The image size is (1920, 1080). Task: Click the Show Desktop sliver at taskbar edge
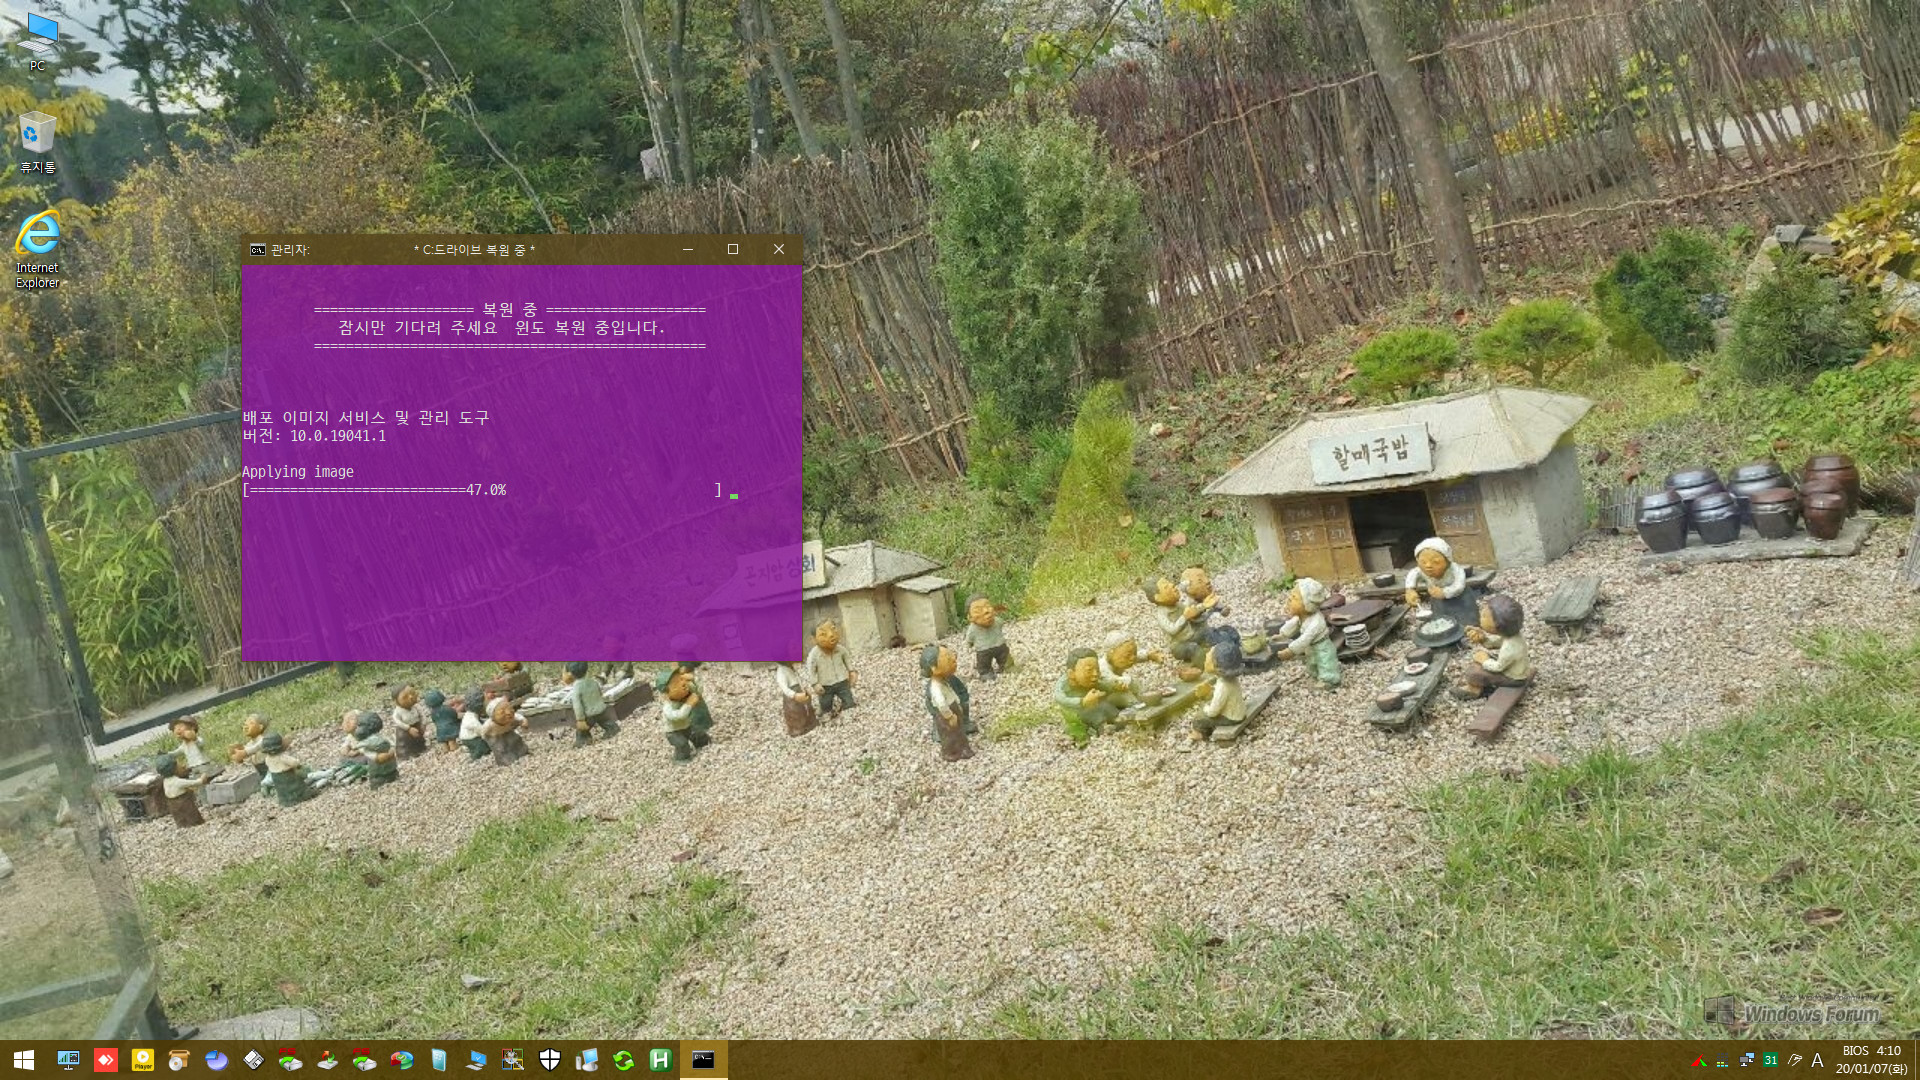pyautogui.click(x=1916, y=1060)
